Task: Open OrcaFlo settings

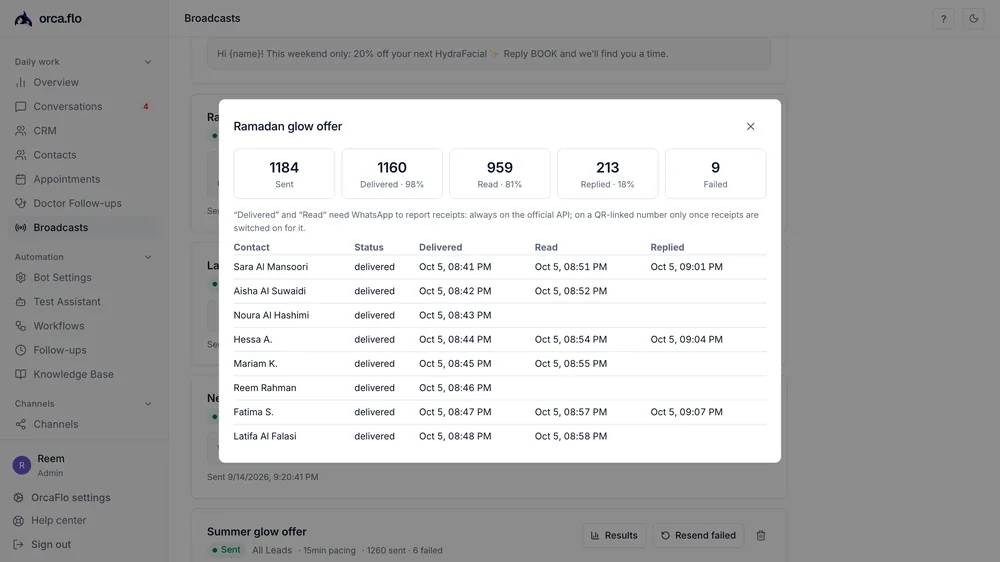Action: pyautogui.click(x=71, y=498)
